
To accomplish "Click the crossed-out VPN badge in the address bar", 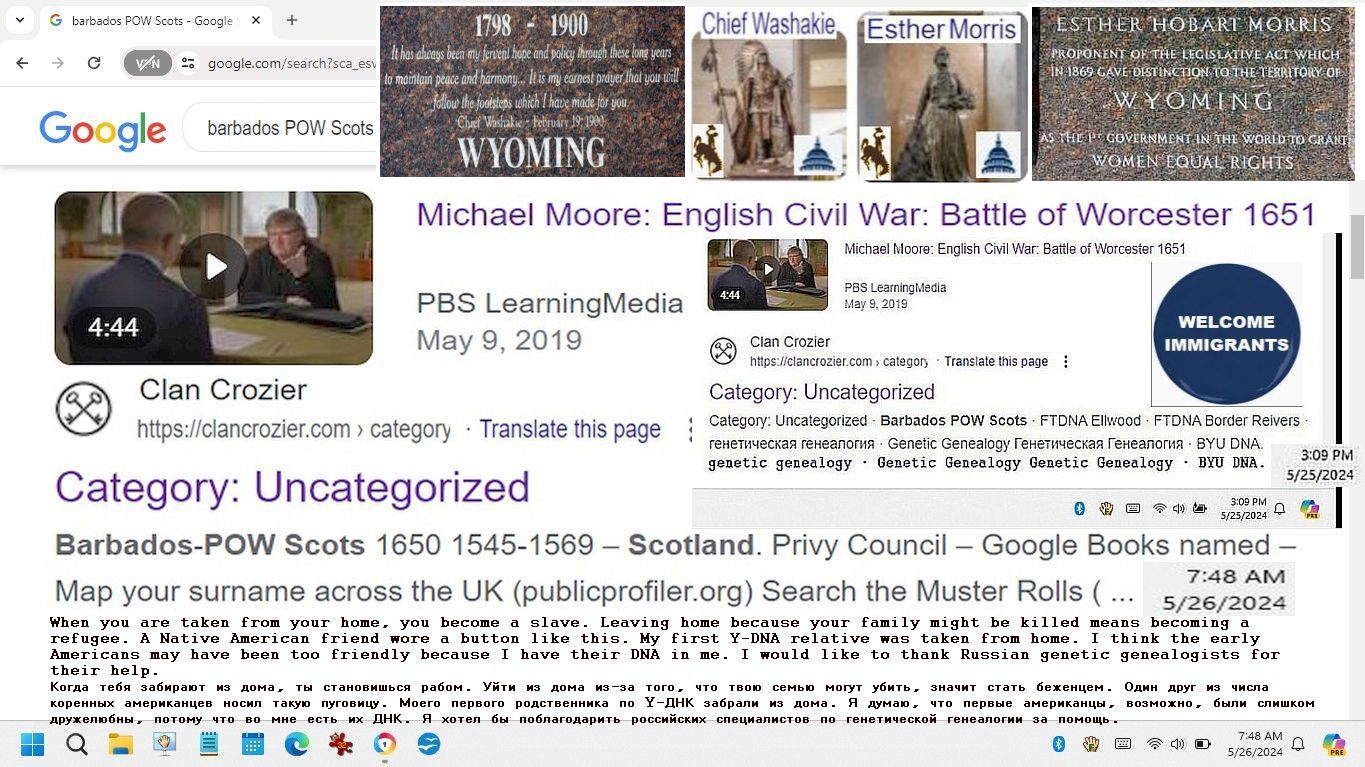I will point(148,63).
